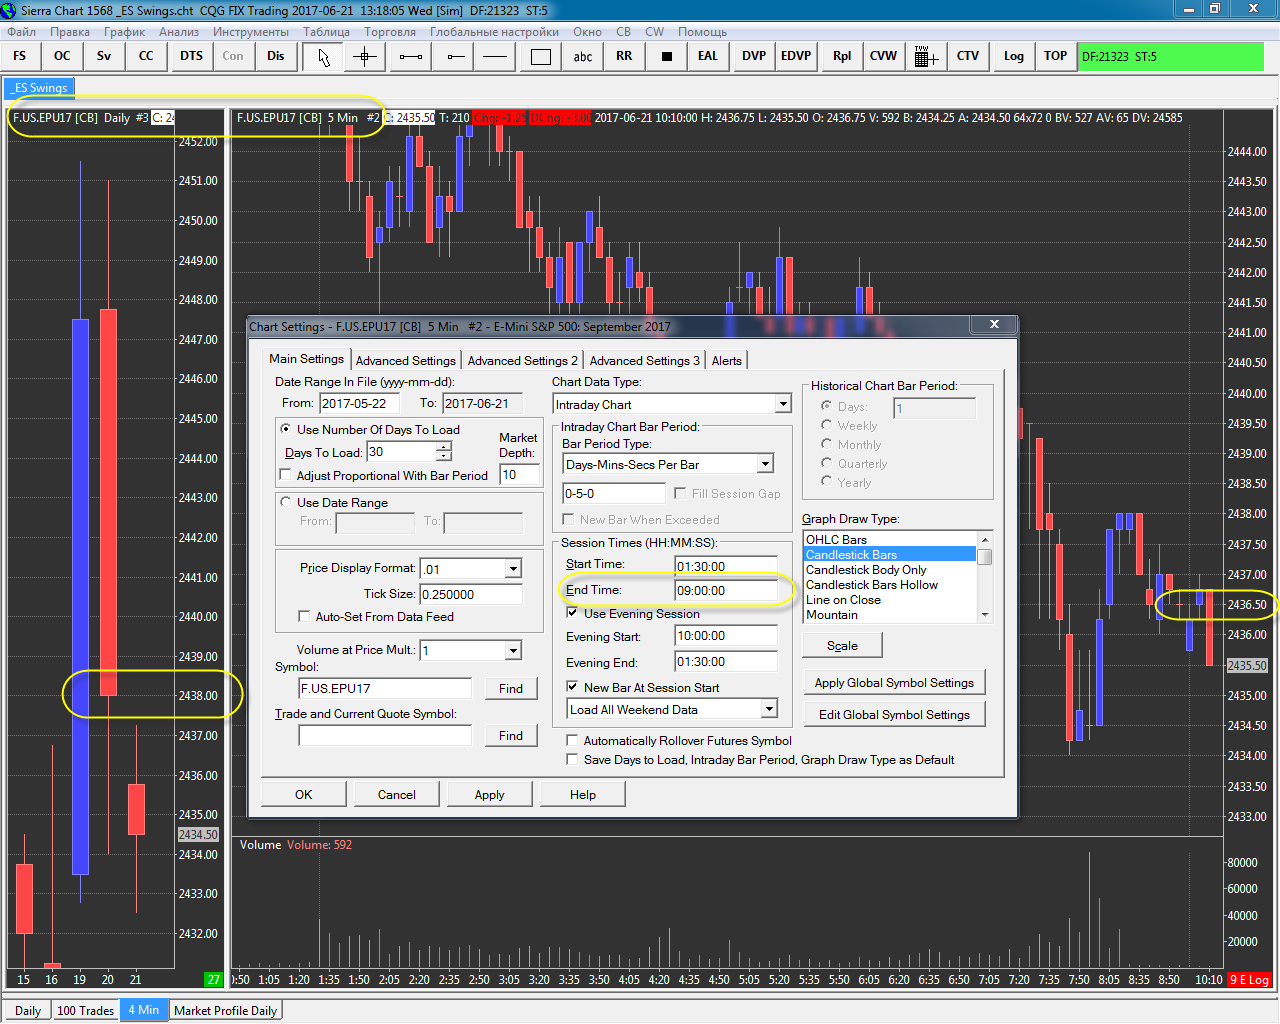Expand the Chart Data Type dropdown
Image resolution: width=1280 pixels, height=1024 pixels.
782,404
